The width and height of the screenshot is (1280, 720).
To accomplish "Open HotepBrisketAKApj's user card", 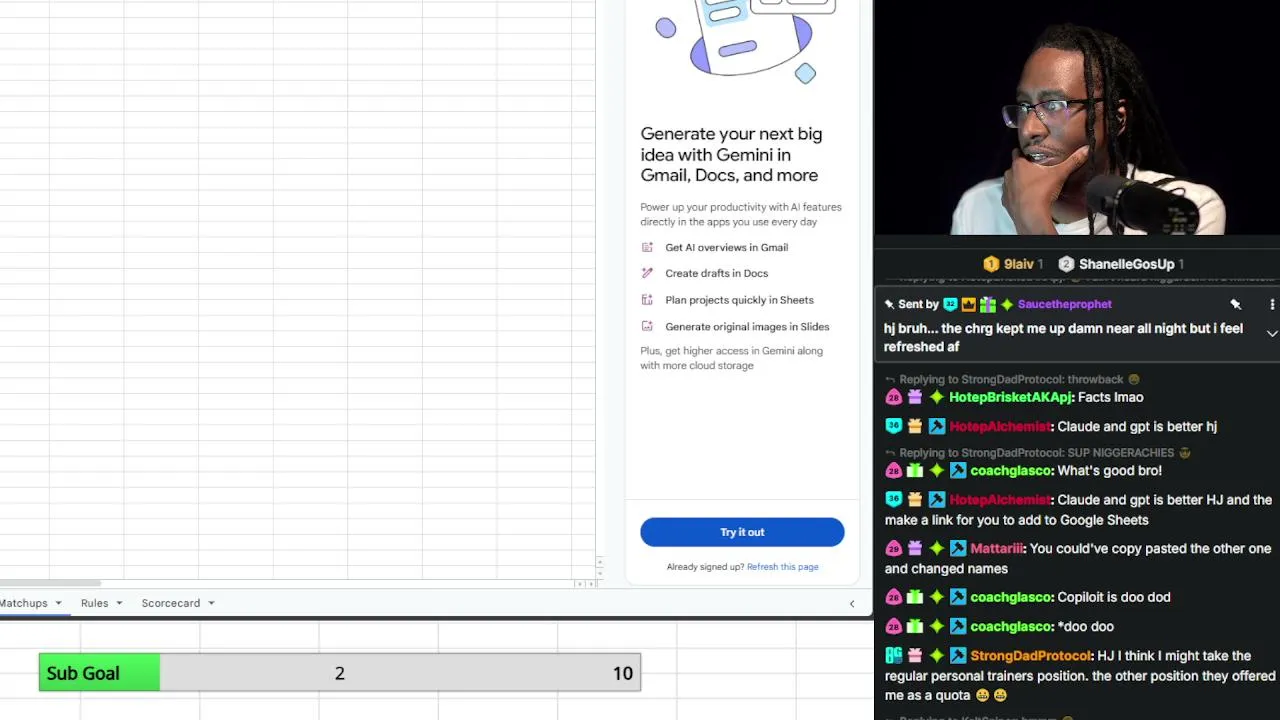I will 1010,397.
